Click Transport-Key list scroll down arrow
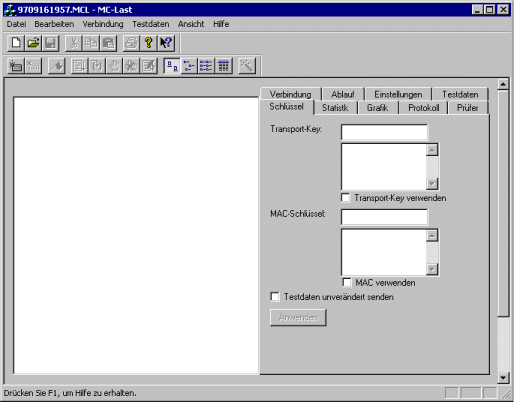Viewport: 514px width, 402px height. pos(432,183)
